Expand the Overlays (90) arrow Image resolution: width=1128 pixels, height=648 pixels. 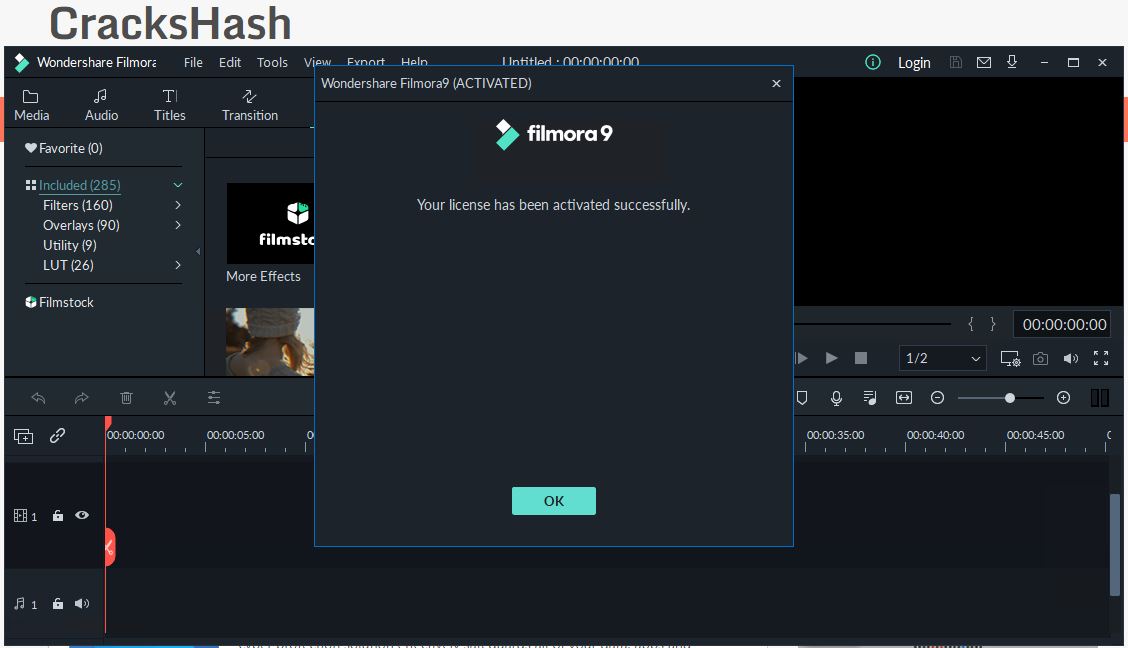tap(178, 225)
